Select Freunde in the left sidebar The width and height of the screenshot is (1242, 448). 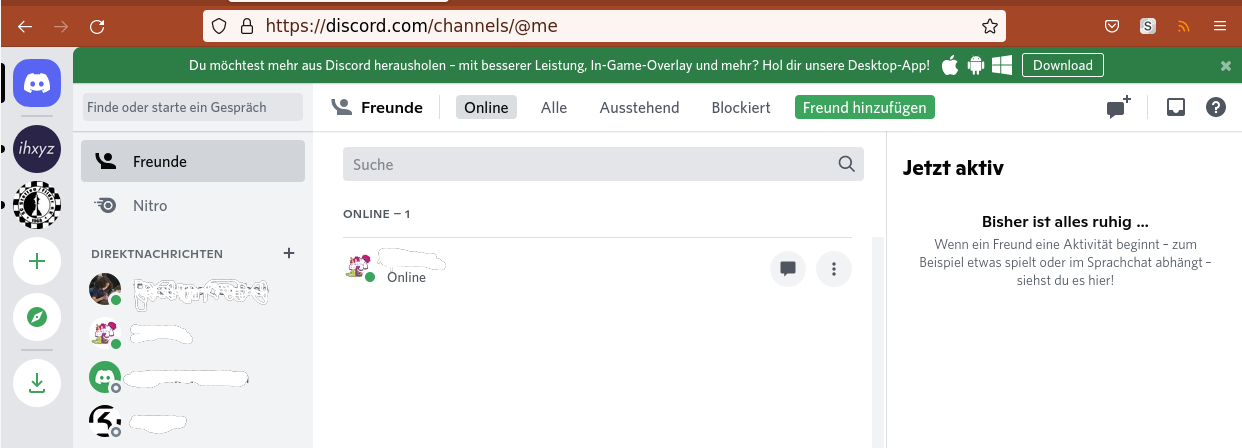pyautogui.click(x=193, y=161)
